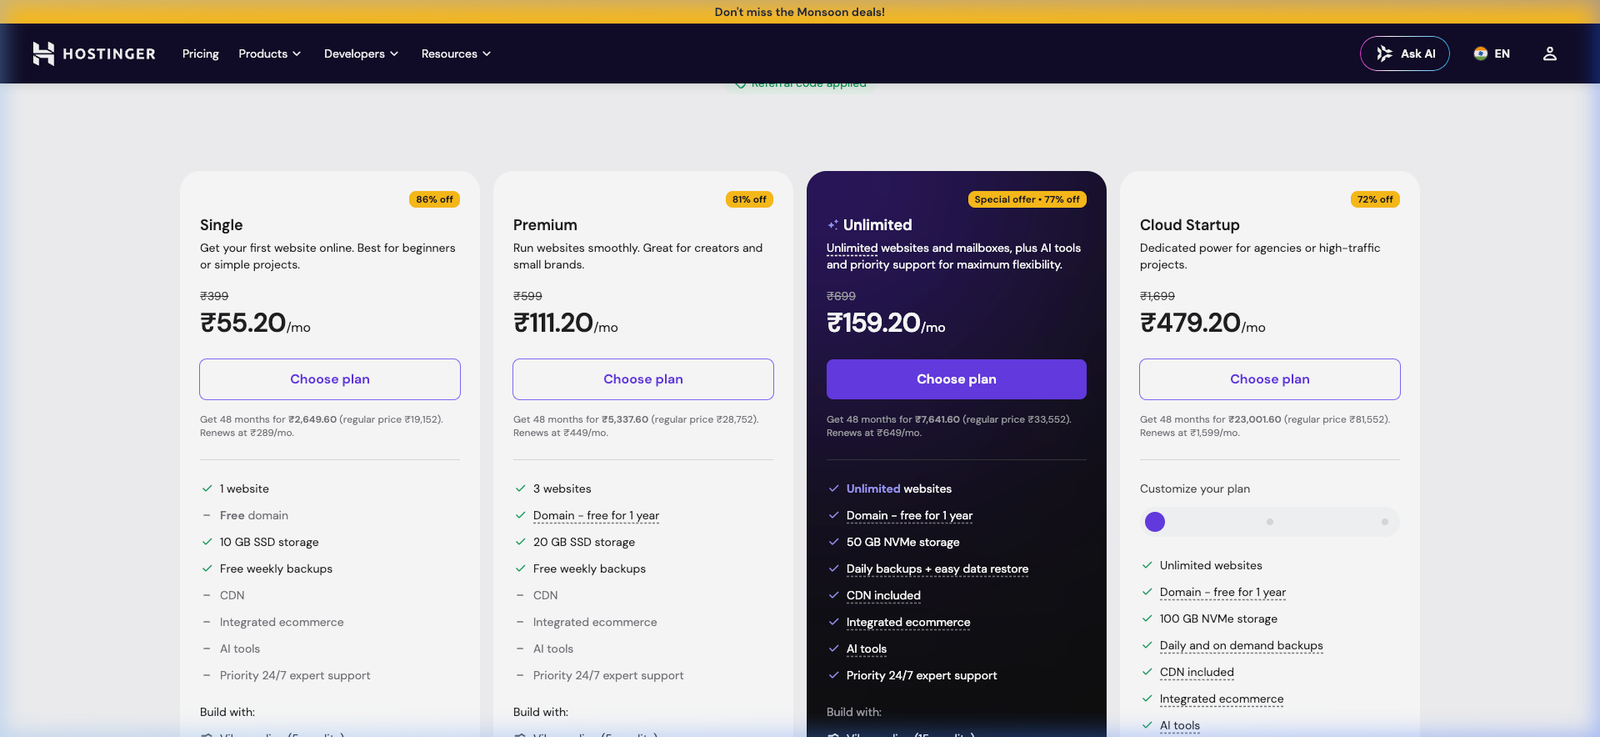Click '20 GB SSD storage' text
The image size is (1600, 737).
pyautogui.click(x=584, y=542)
